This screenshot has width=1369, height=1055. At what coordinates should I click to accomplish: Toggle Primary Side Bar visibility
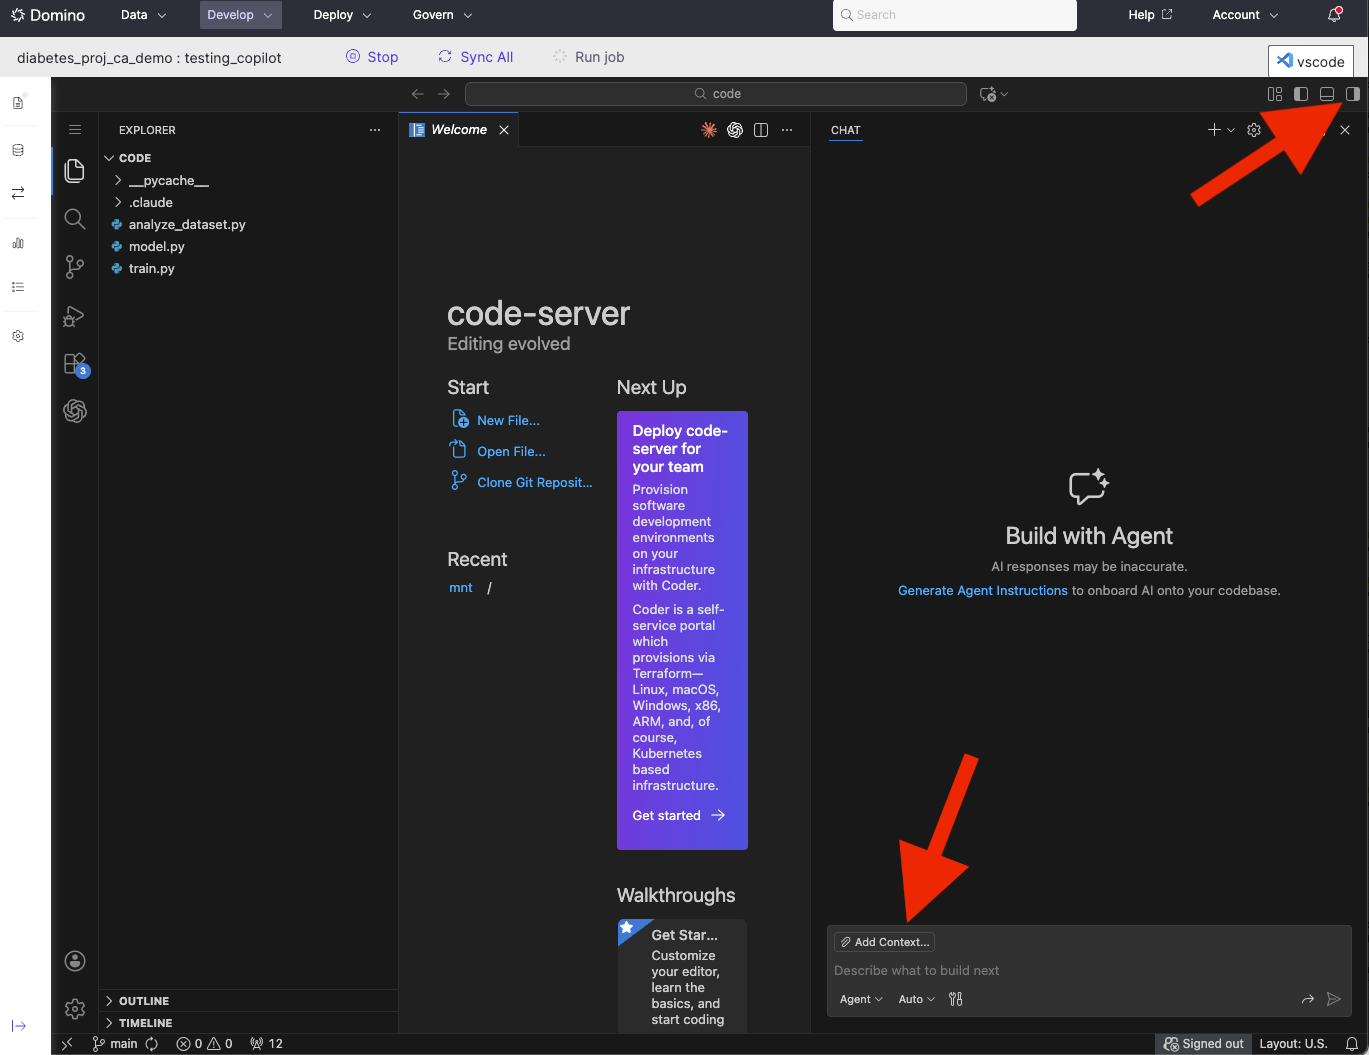[x=1301, y=94]
